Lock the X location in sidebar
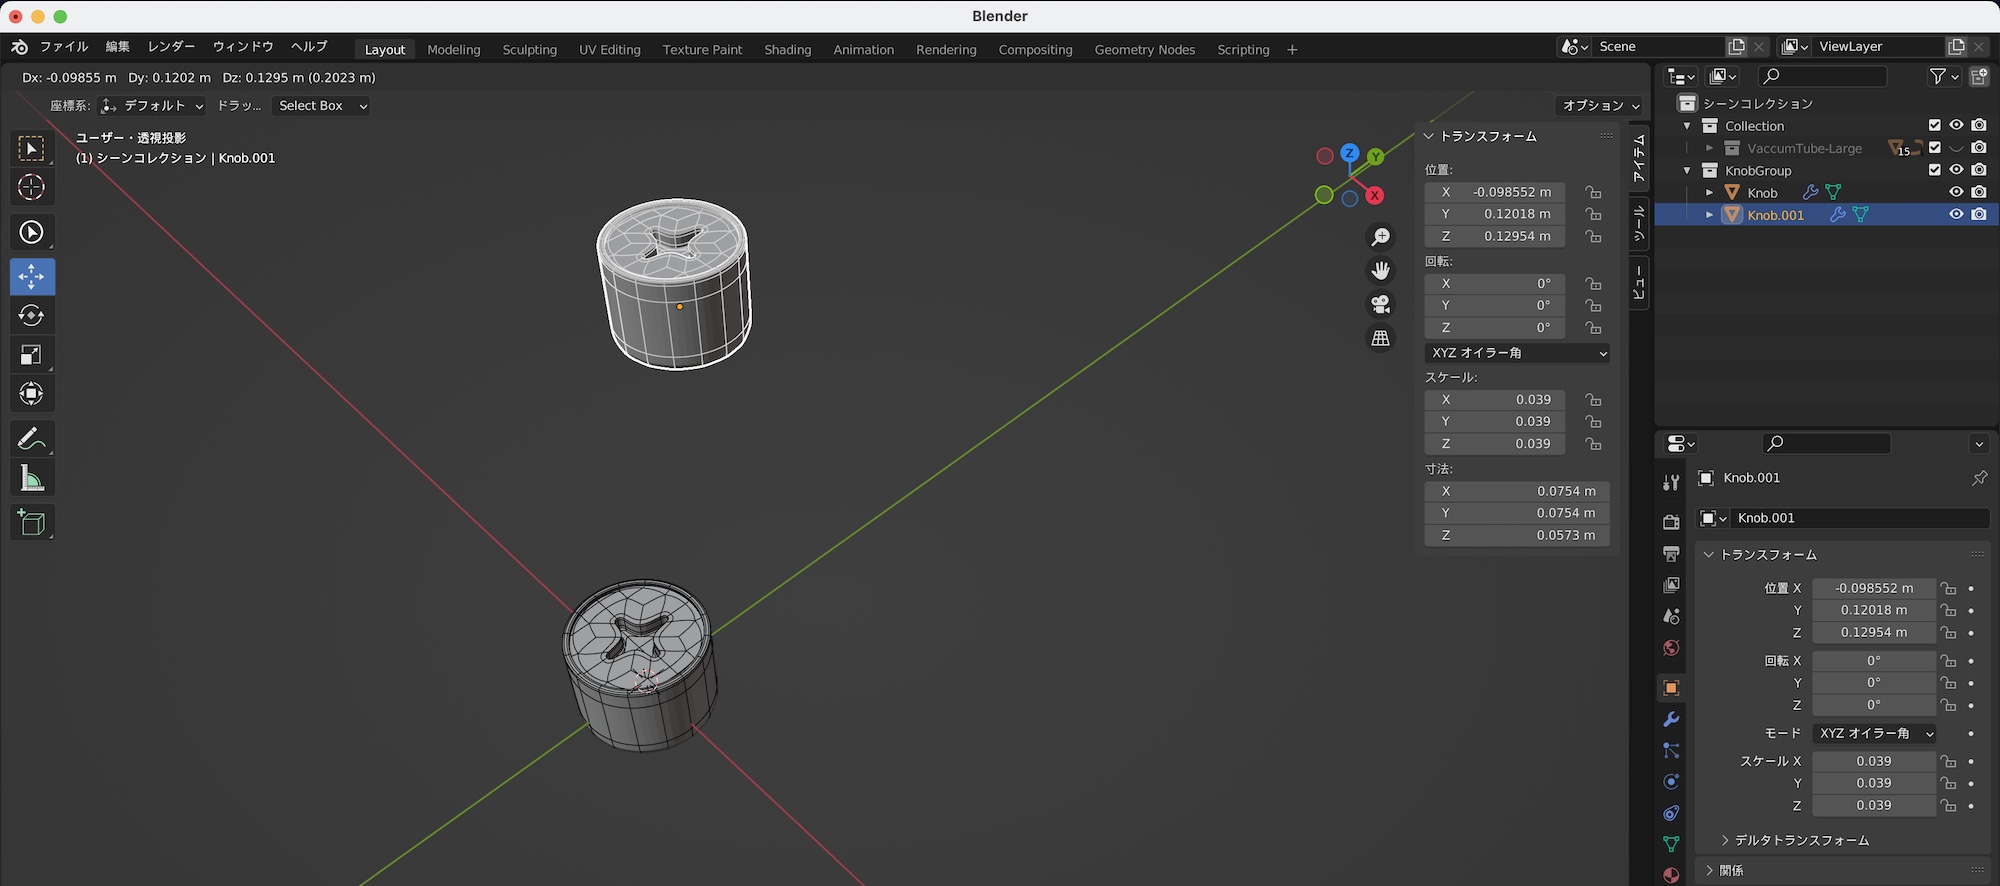Image resolution: width=2000 pixels, height=886 pixels. click(1593, 192)
